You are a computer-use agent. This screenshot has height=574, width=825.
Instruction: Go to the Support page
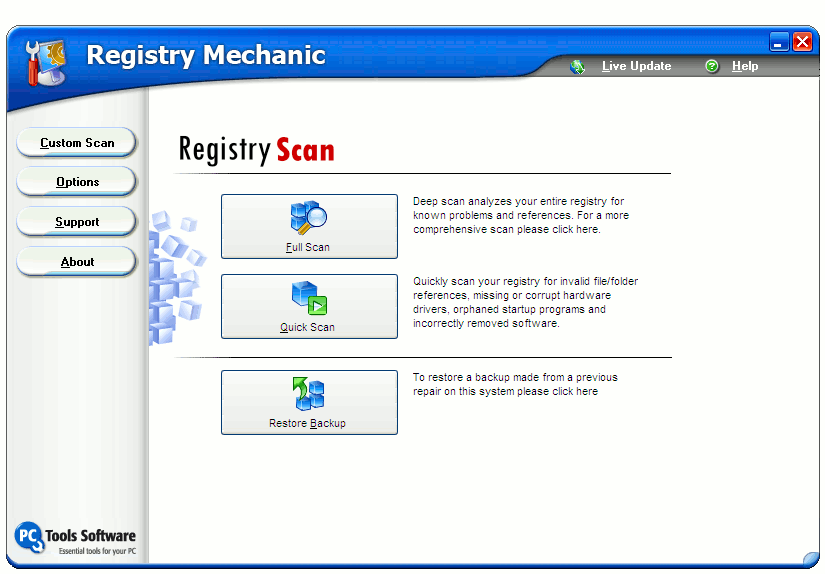[x=77, y=221]
